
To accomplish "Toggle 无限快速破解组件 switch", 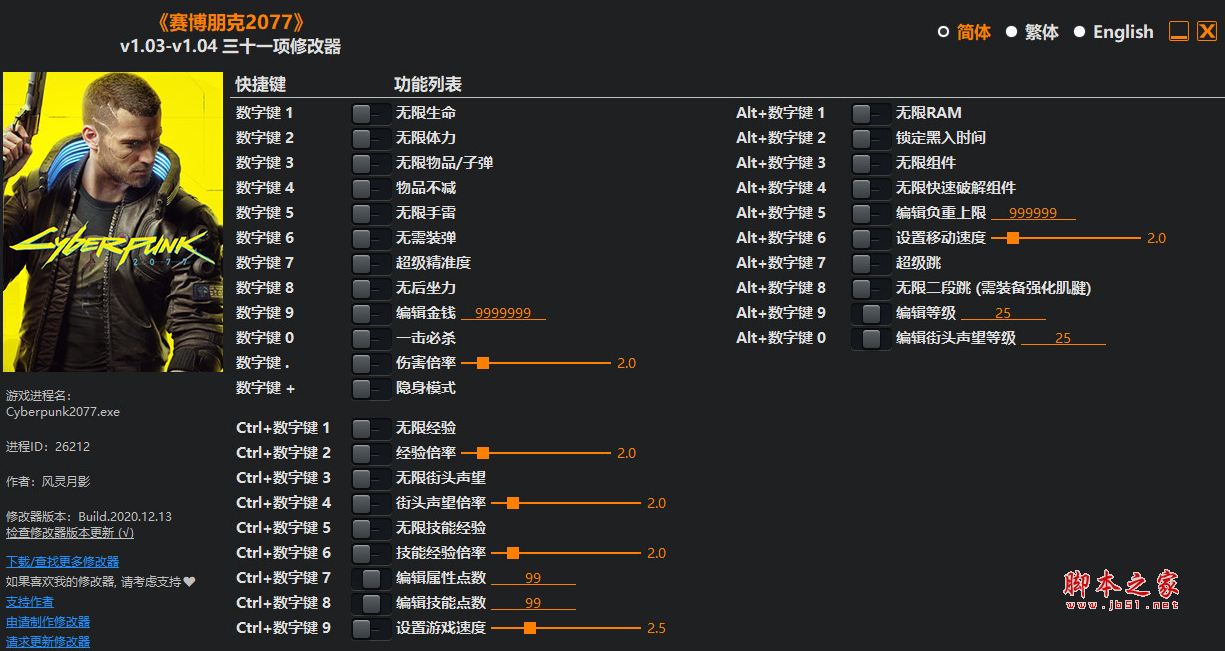I will pyautogui.click(x=871, y=188).
